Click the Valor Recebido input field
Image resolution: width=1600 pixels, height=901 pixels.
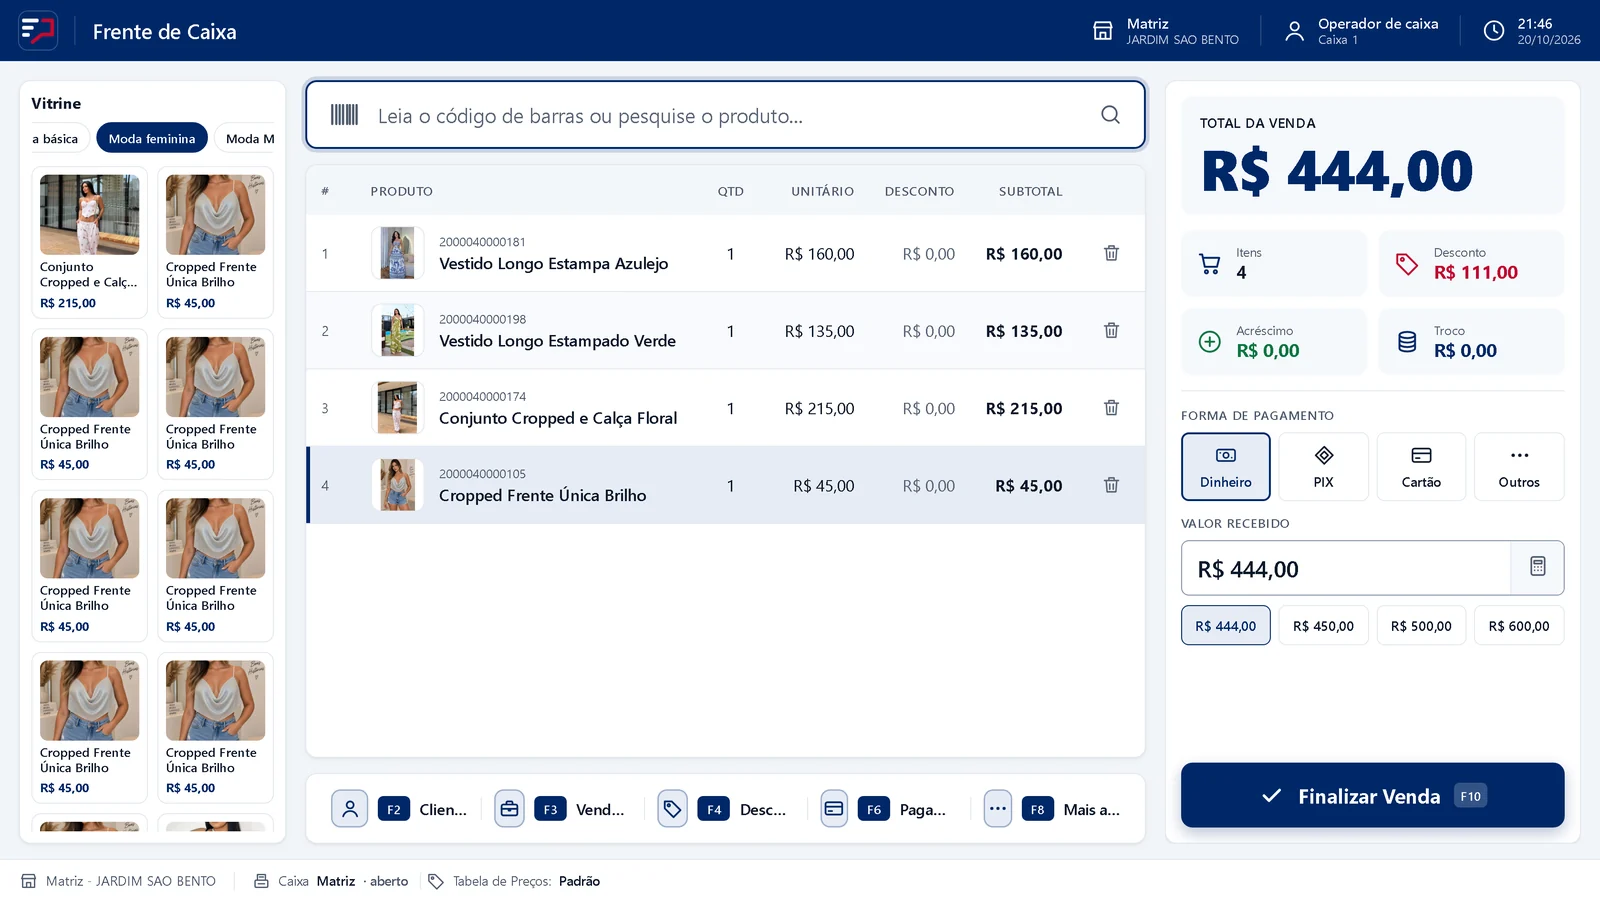[1346, 568]
